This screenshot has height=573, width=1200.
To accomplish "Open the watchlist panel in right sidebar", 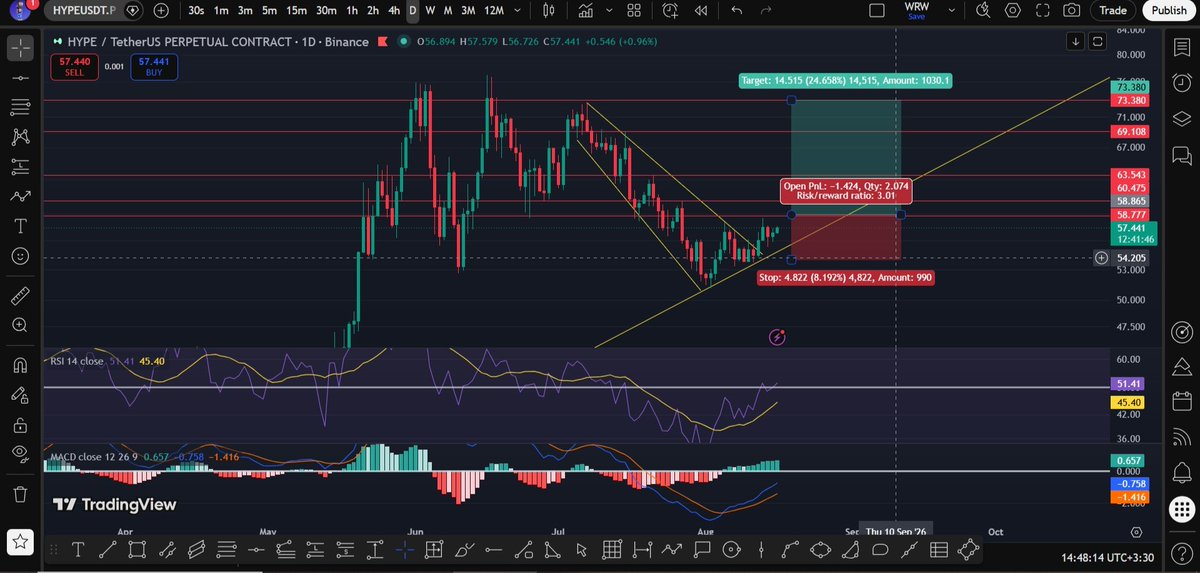I will pos(1182,45).
